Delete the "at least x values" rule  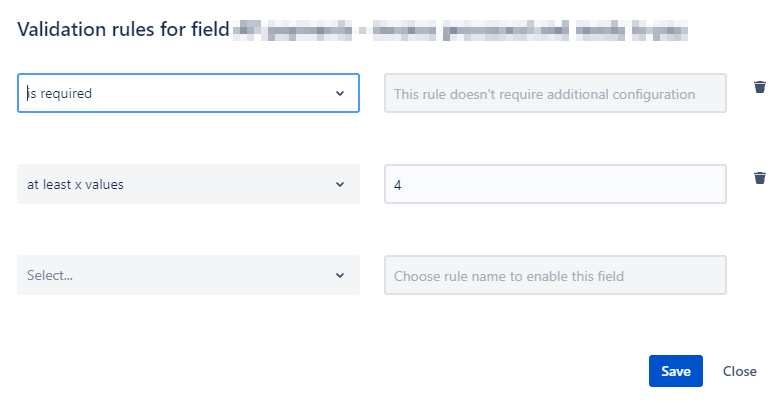pos(760,178)
